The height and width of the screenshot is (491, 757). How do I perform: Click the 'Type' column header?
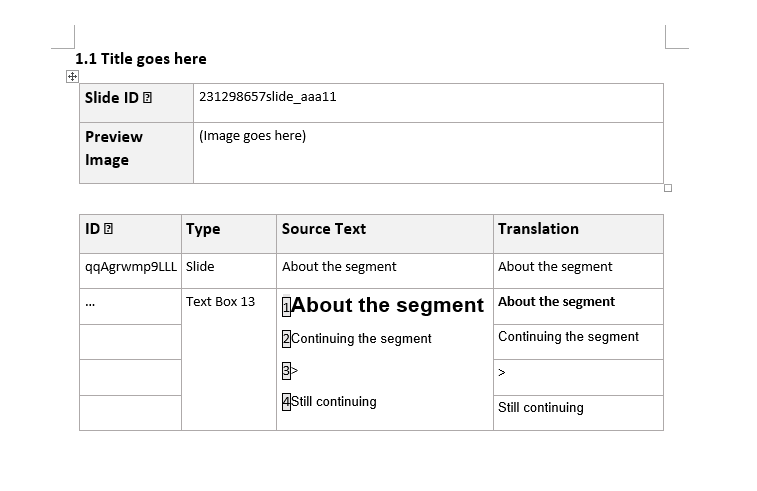point(229,234)
